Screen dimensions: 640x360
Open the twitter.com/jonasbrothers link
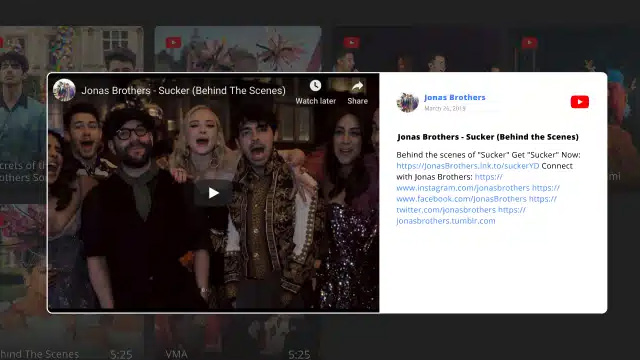(x=446, y=210)
